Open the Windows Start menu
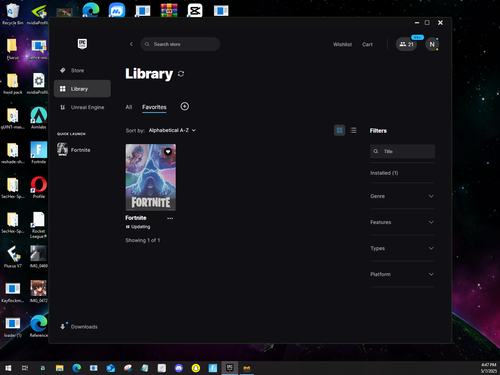The width and height of the screenshot is (500, 375). click(8, 368)
